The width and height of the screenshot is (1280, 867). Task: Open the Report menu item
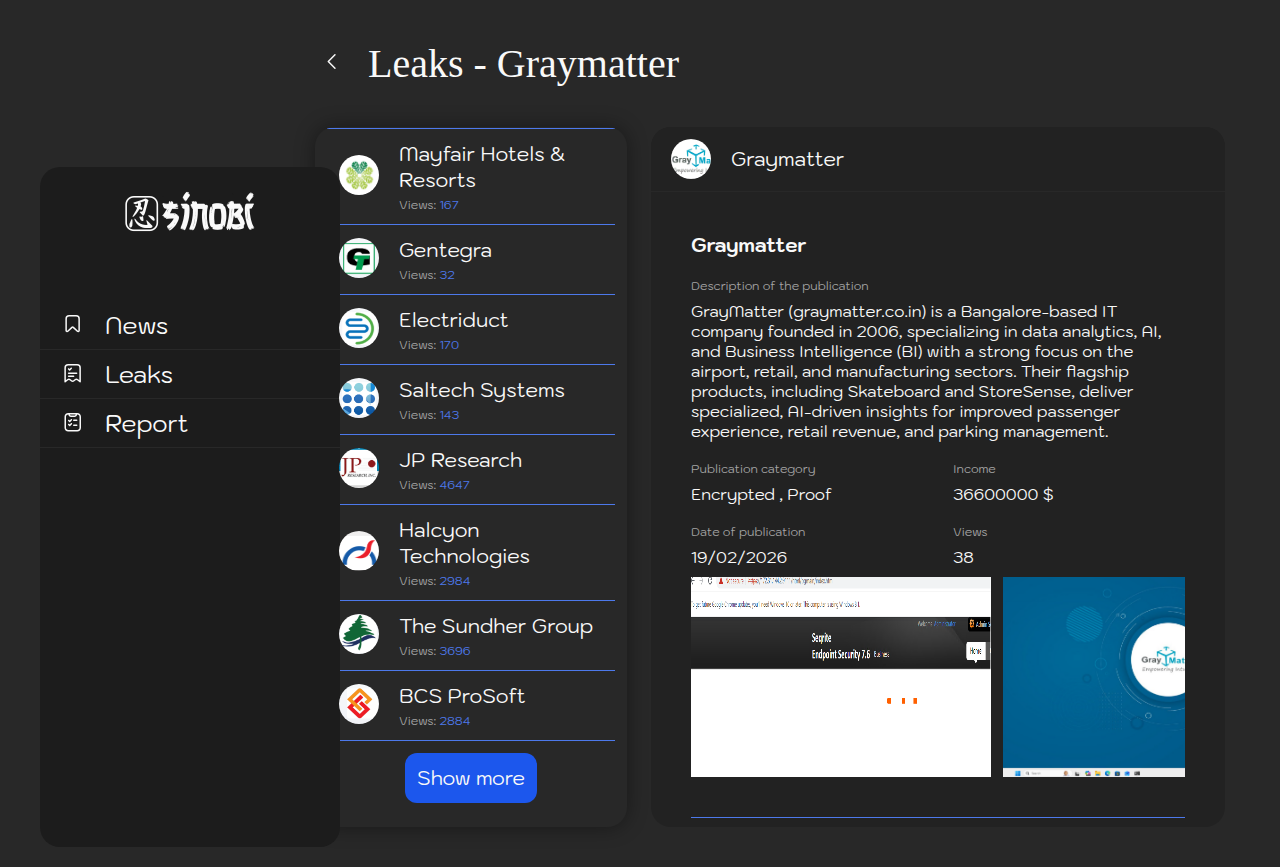(146, 424)
